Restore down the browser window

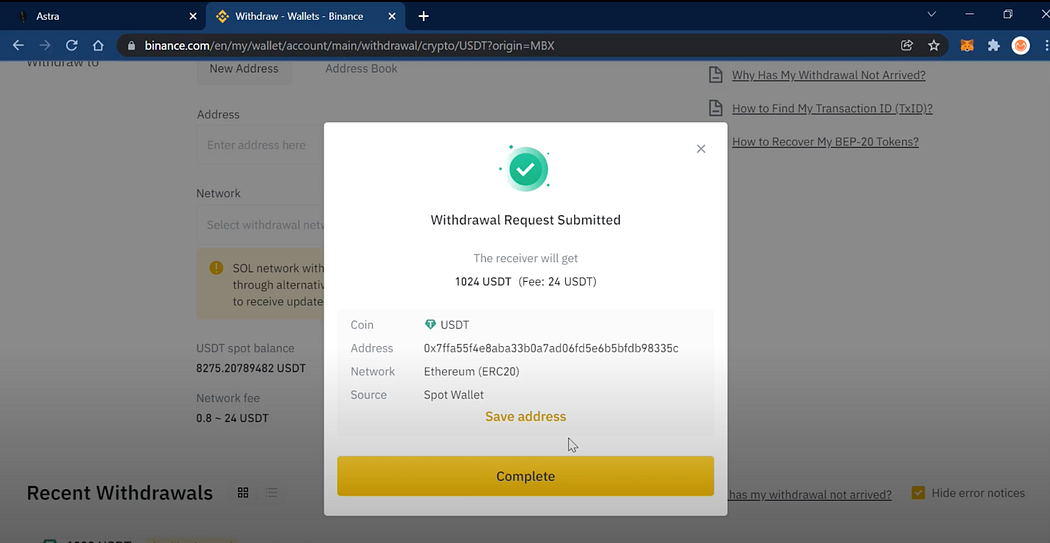pyautogui.click(x=1007, y=14)
